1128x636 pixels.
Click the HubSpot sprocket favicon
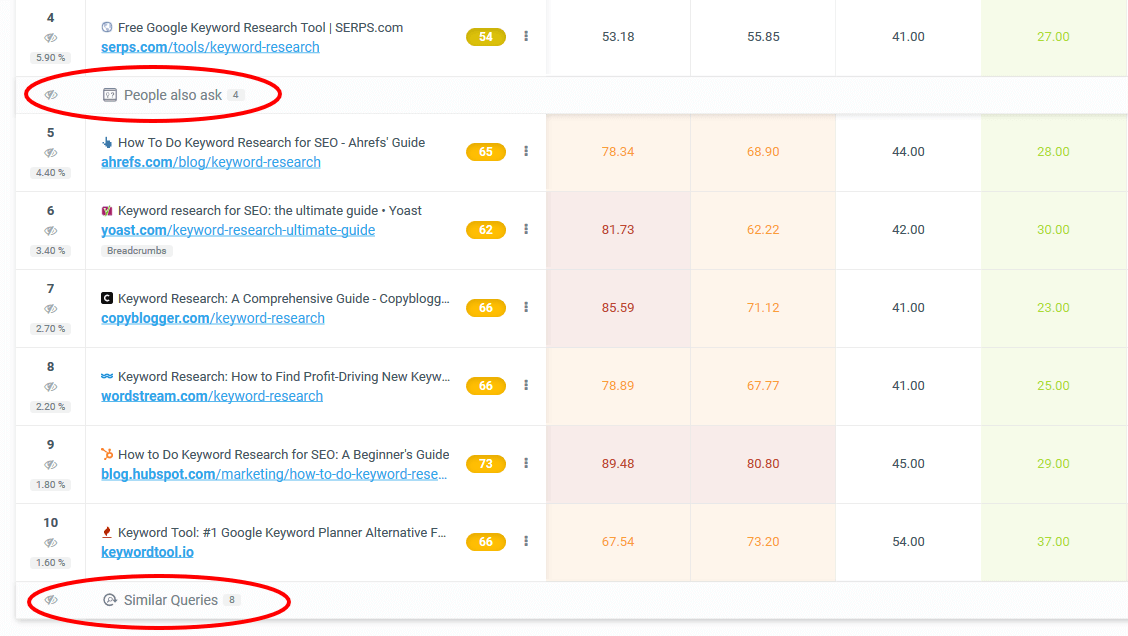click(106, 454)
